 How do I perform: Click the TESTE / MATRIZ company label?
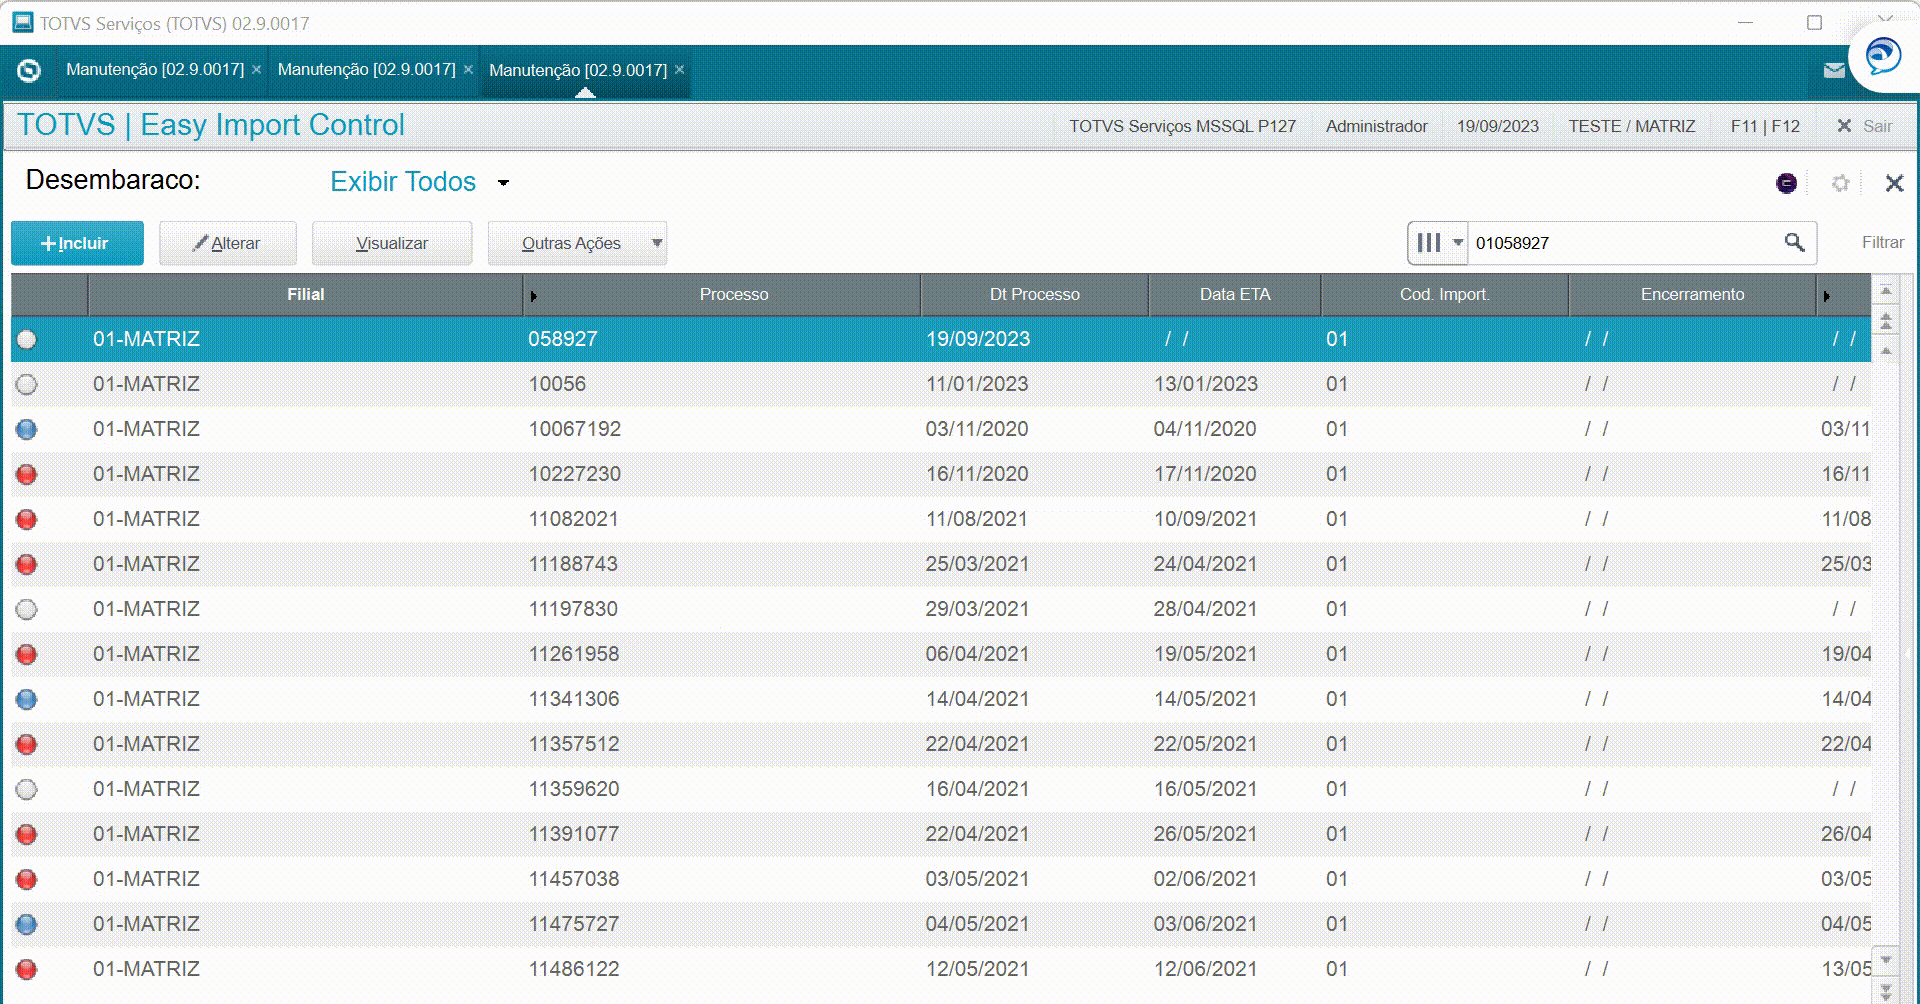coord(1631,126)
